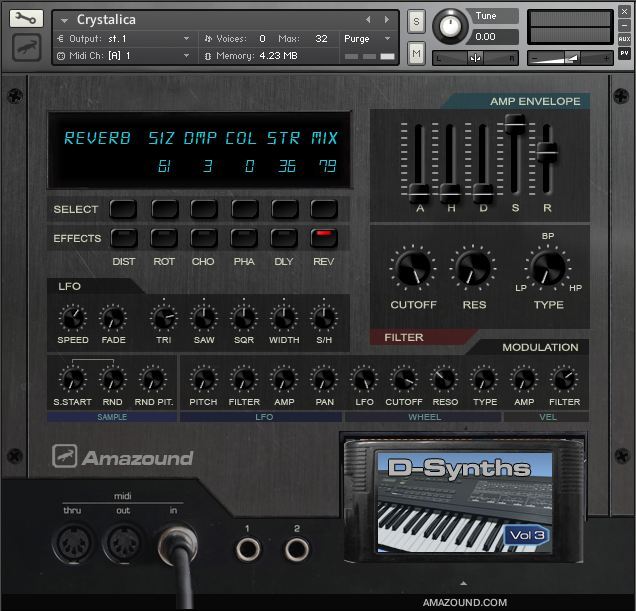Click the Hold (H) envelope fader
This screenshot has width=636, height=611.
450,192
